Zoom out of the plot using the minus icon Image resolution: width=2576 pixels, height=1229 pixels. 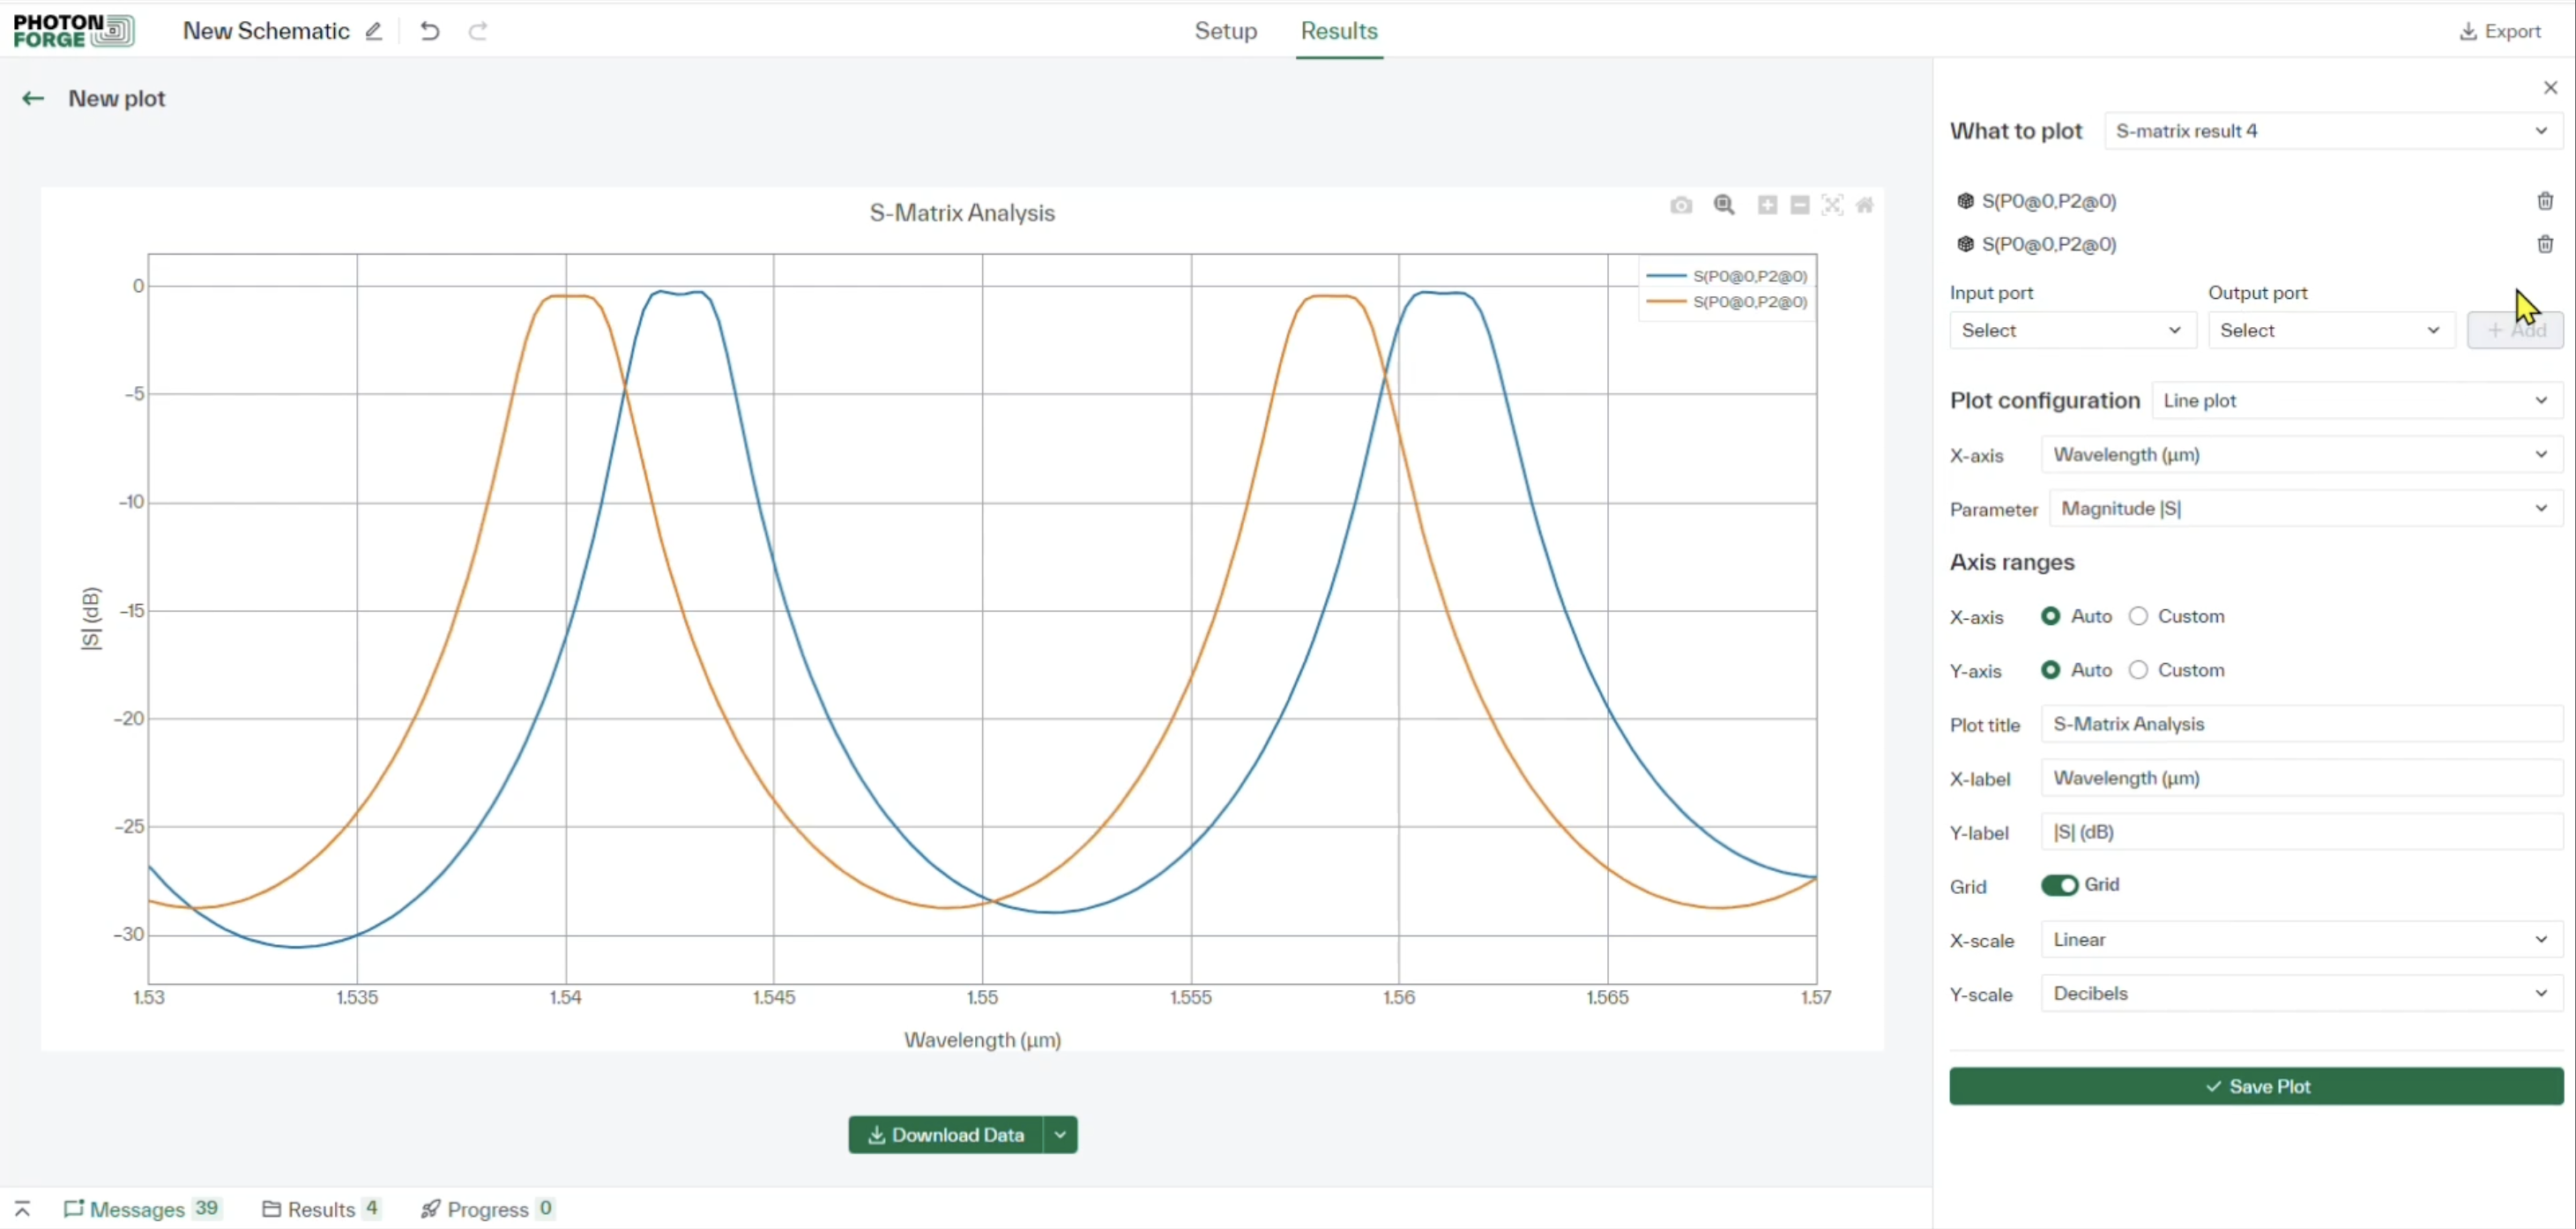[1801, 205]
